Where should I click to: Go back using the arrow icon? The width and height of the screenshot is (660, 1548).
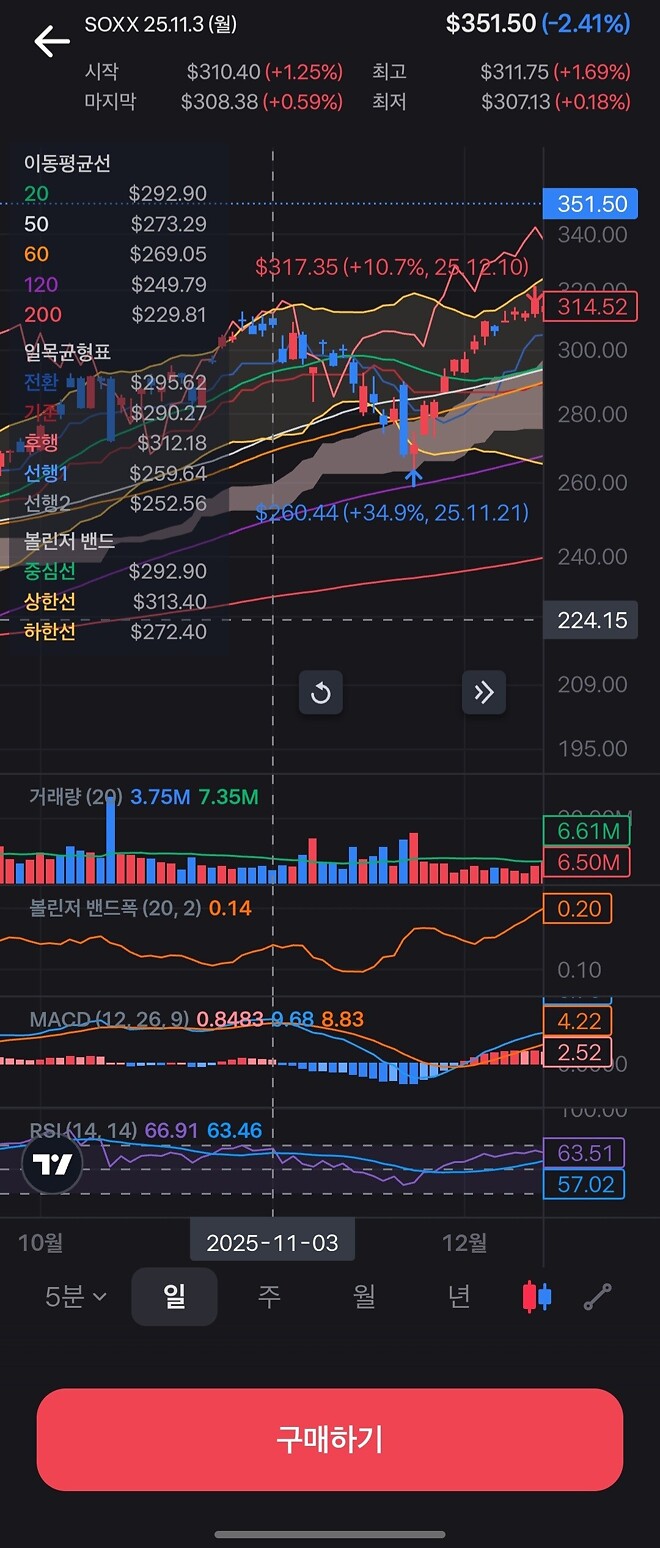click(x=52, y=40)
